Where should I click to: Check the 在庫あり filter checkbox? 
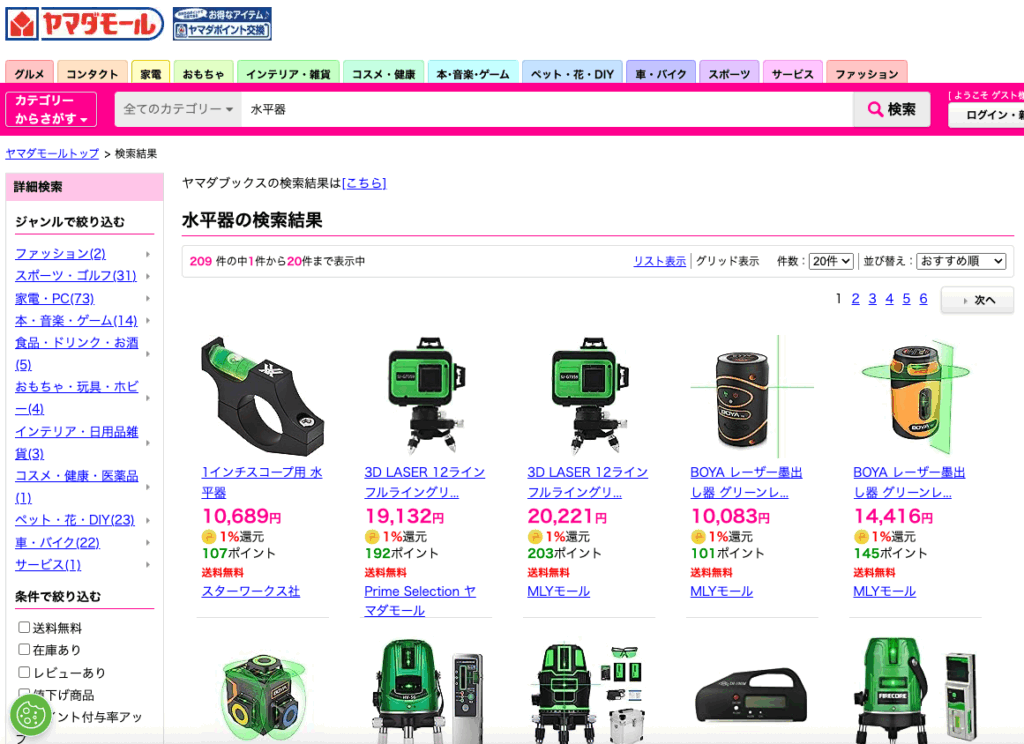click(24, 649)
